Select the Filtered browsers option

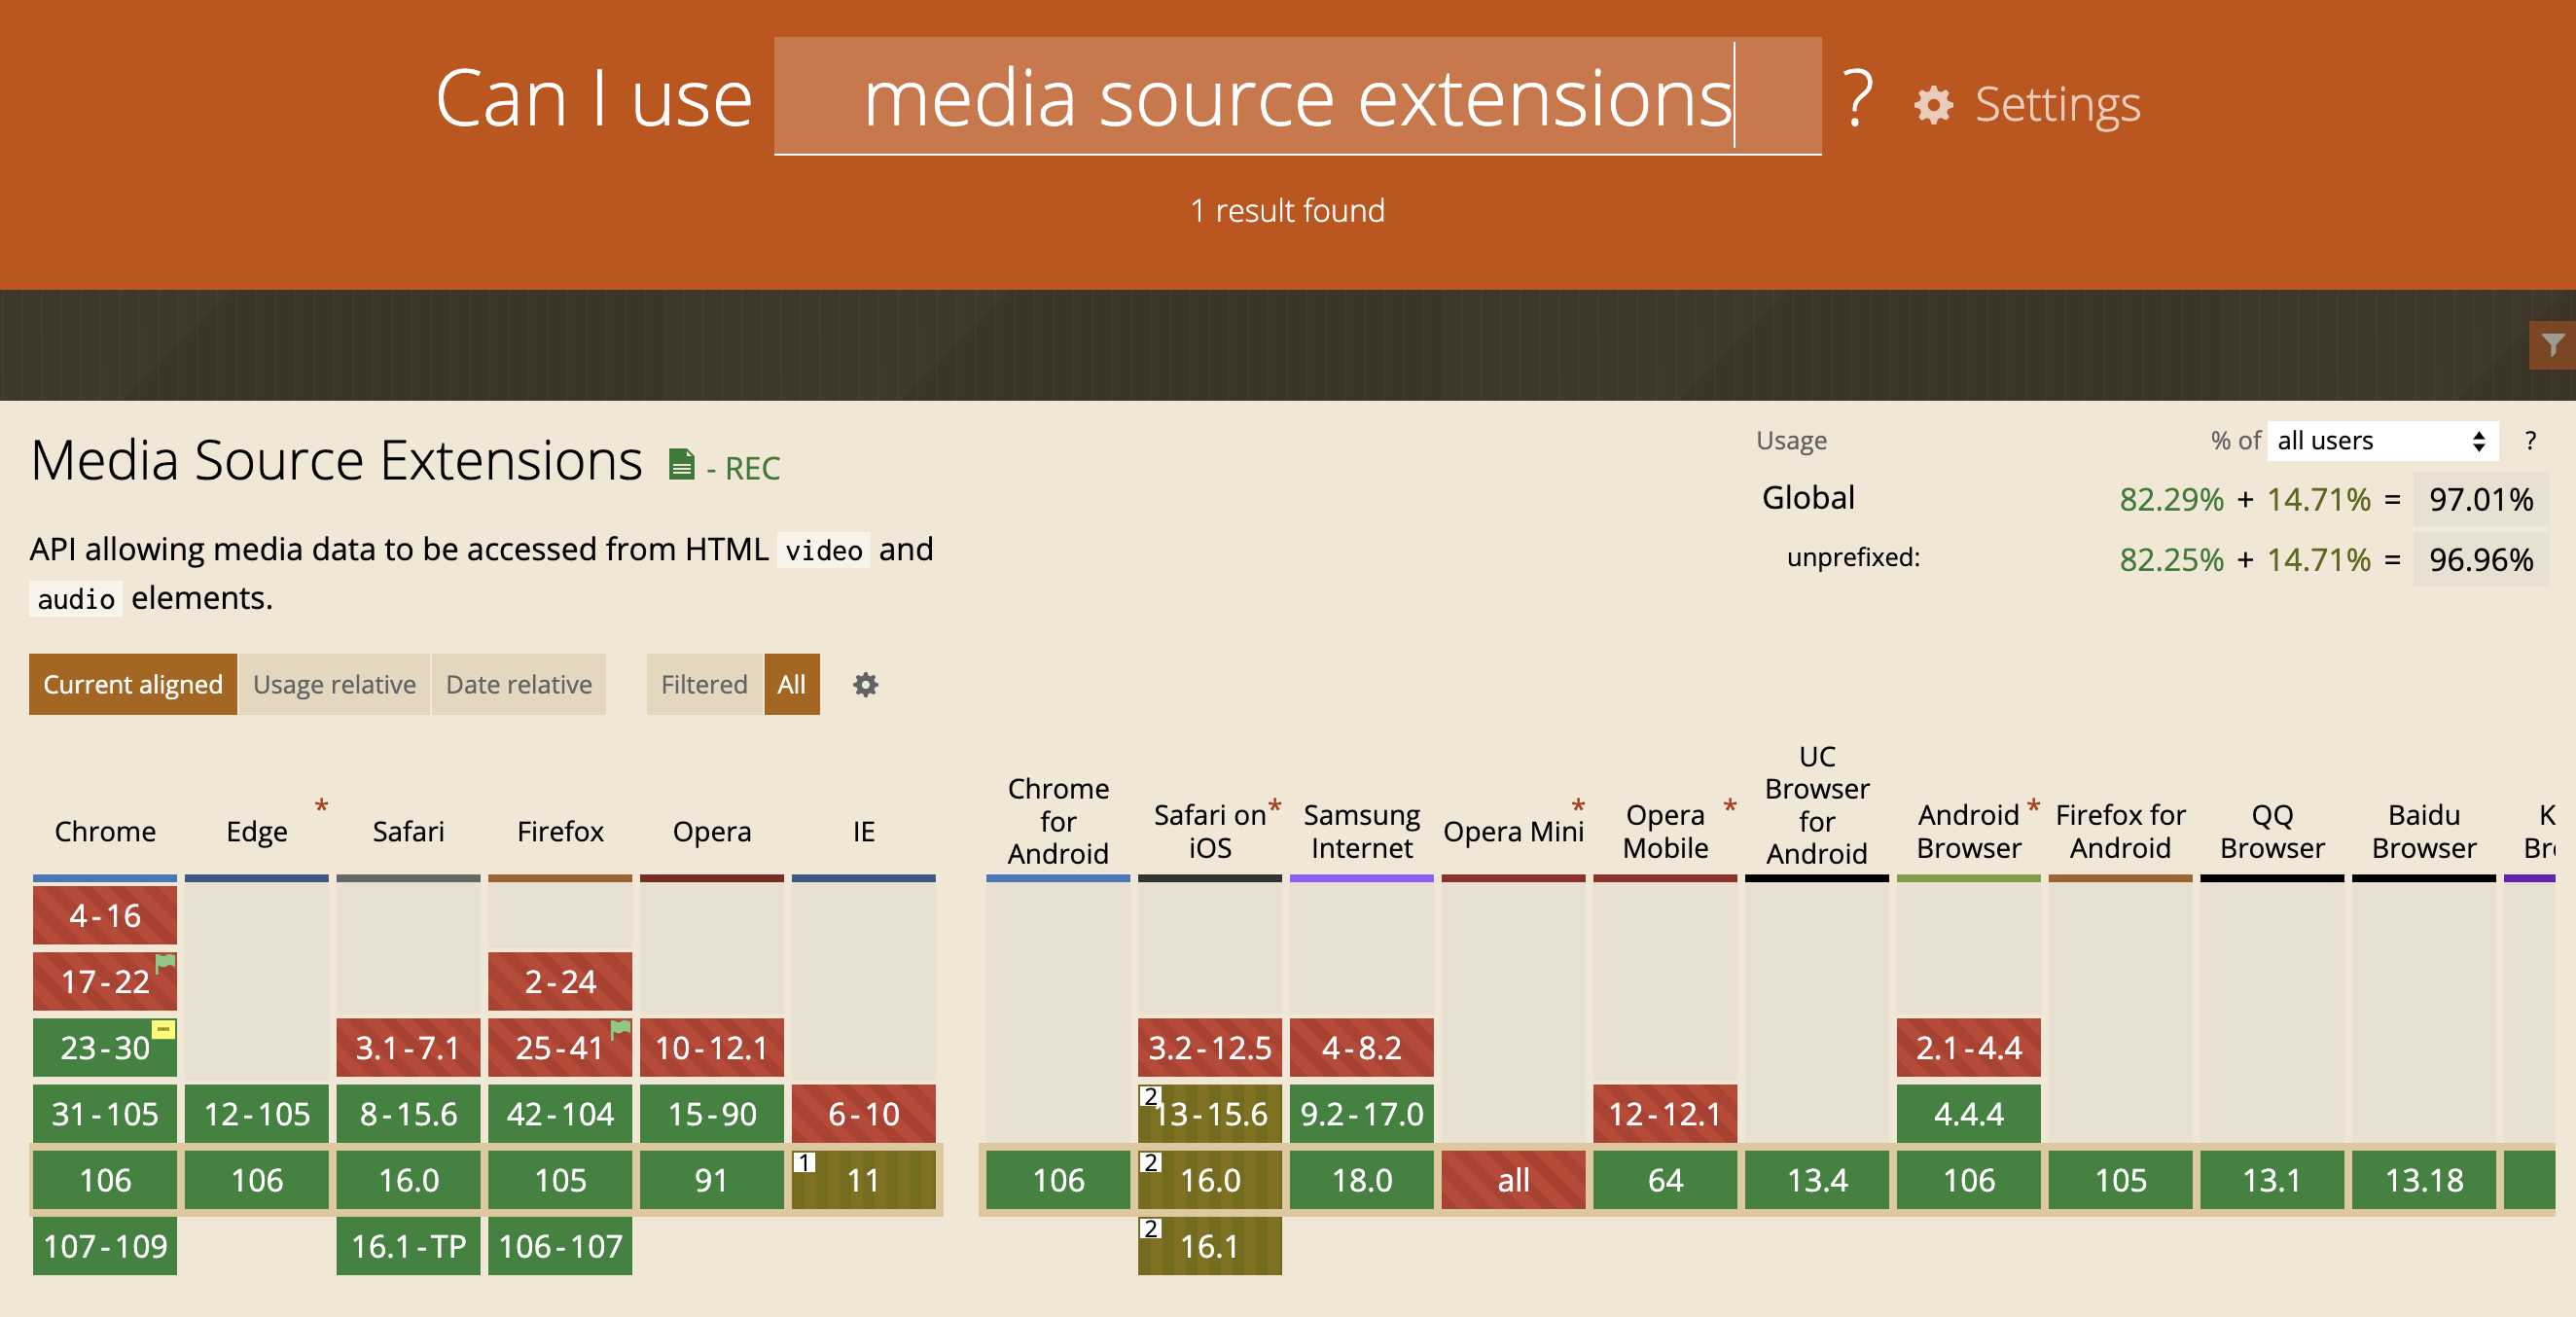704,685
